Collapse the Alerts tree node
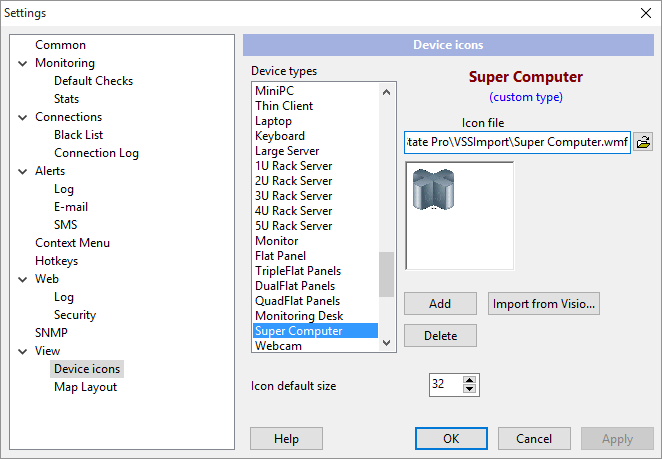Screen dimensions: 662x459 tap(22, 171)
